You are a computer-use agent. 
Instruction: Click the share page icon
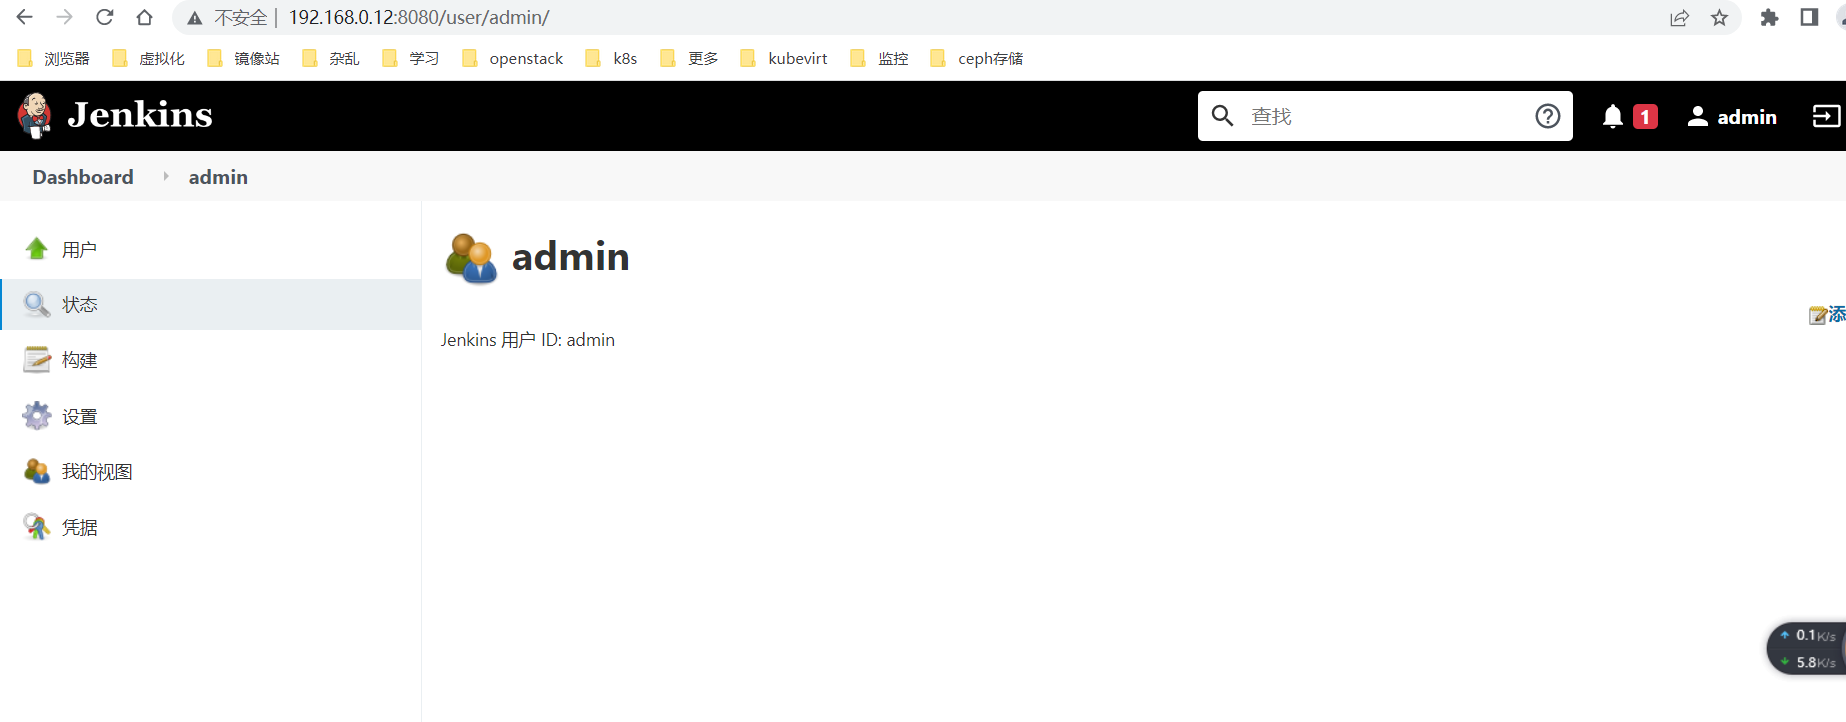point(1679,18)
